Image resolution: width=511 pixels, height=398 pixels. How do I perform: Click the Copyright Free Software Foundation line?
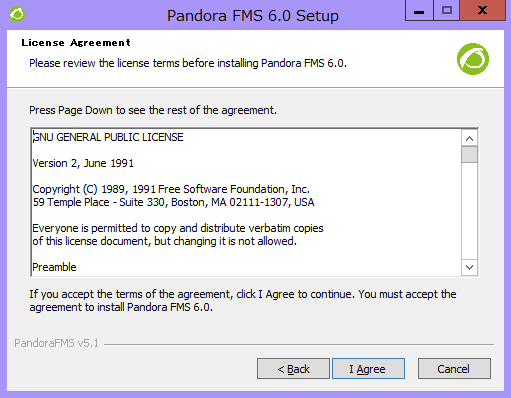click(171, 189)
